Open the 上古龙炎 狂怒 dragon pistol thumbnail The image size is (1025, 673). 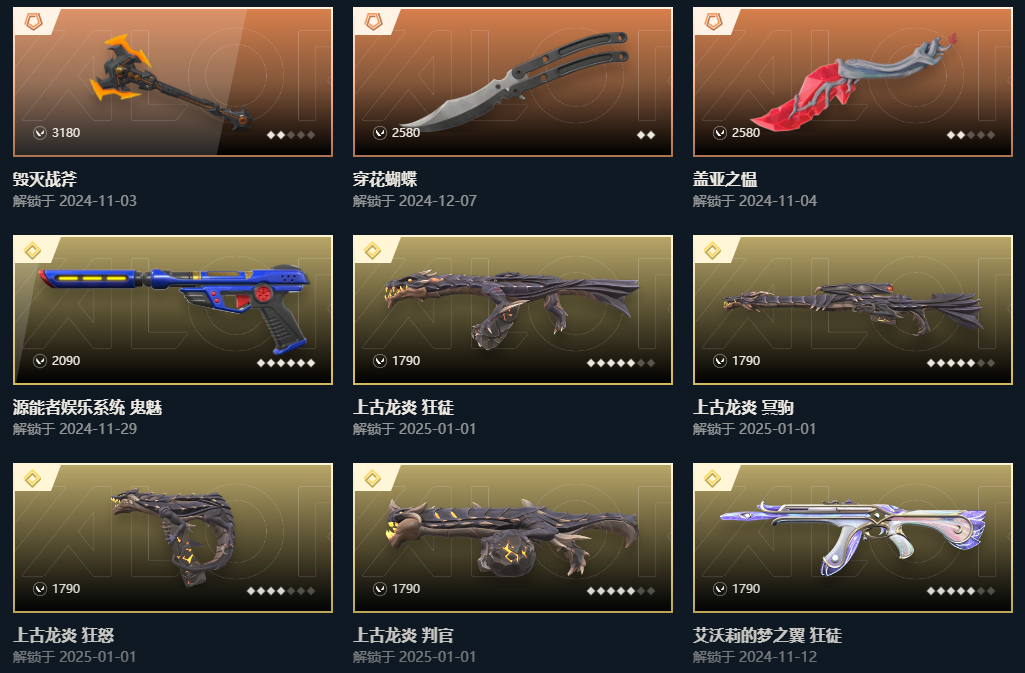(x=173, y=538)
